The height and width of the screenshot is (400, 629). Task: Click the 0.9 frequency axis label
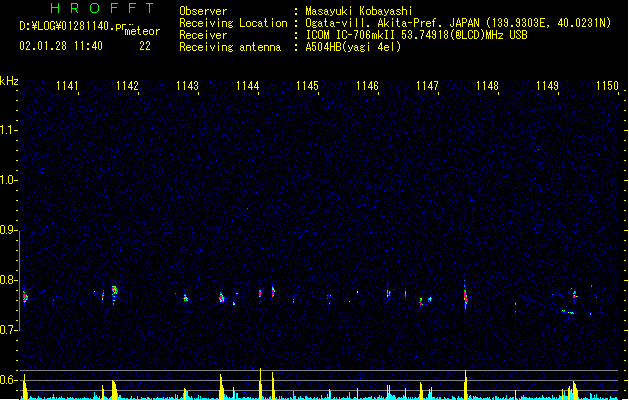click(x=8, y=230)
